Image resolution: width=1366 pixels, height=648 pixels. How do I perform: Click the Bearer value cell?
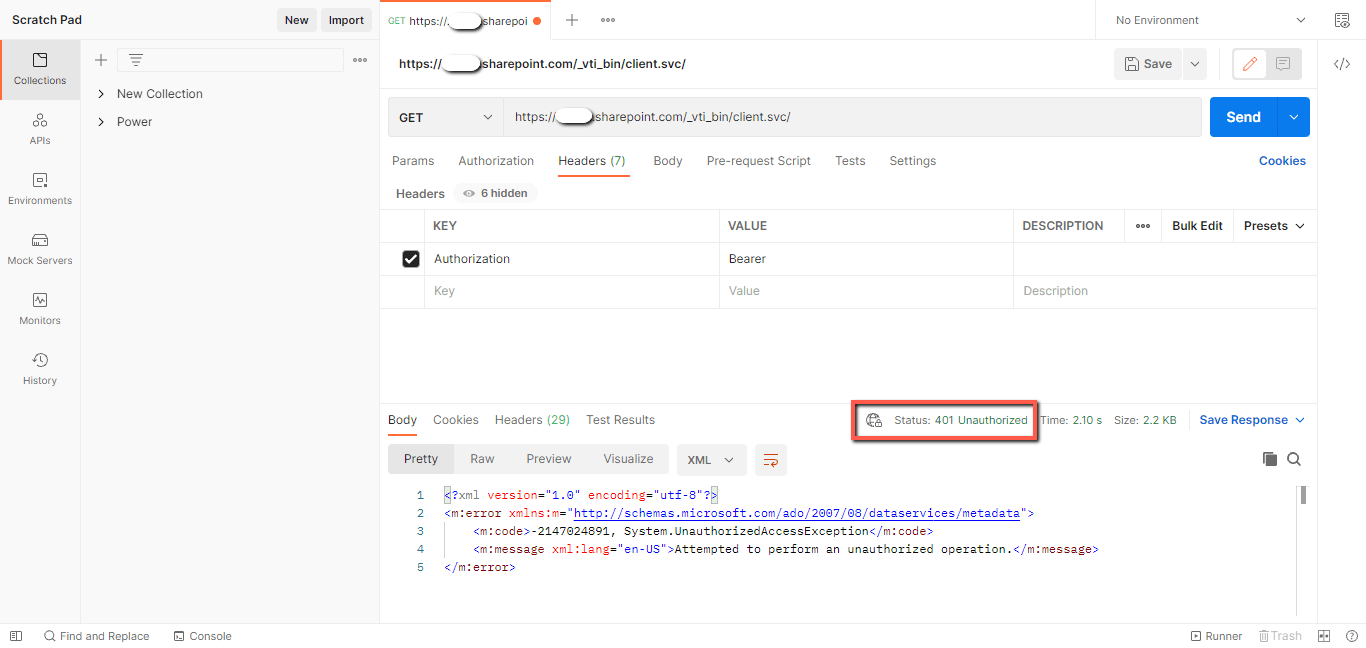coord(866,259)
